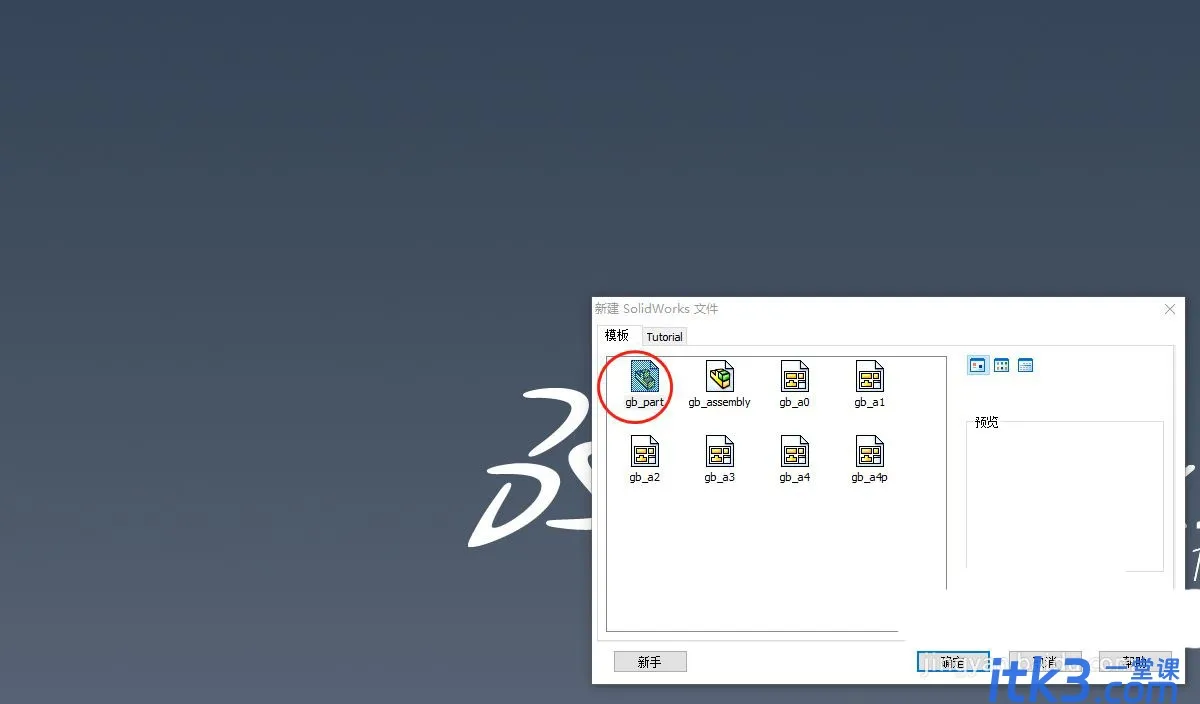1200x704 pixels.
Task: Confirm with the 确定 button
Action: tap(953, 662)
